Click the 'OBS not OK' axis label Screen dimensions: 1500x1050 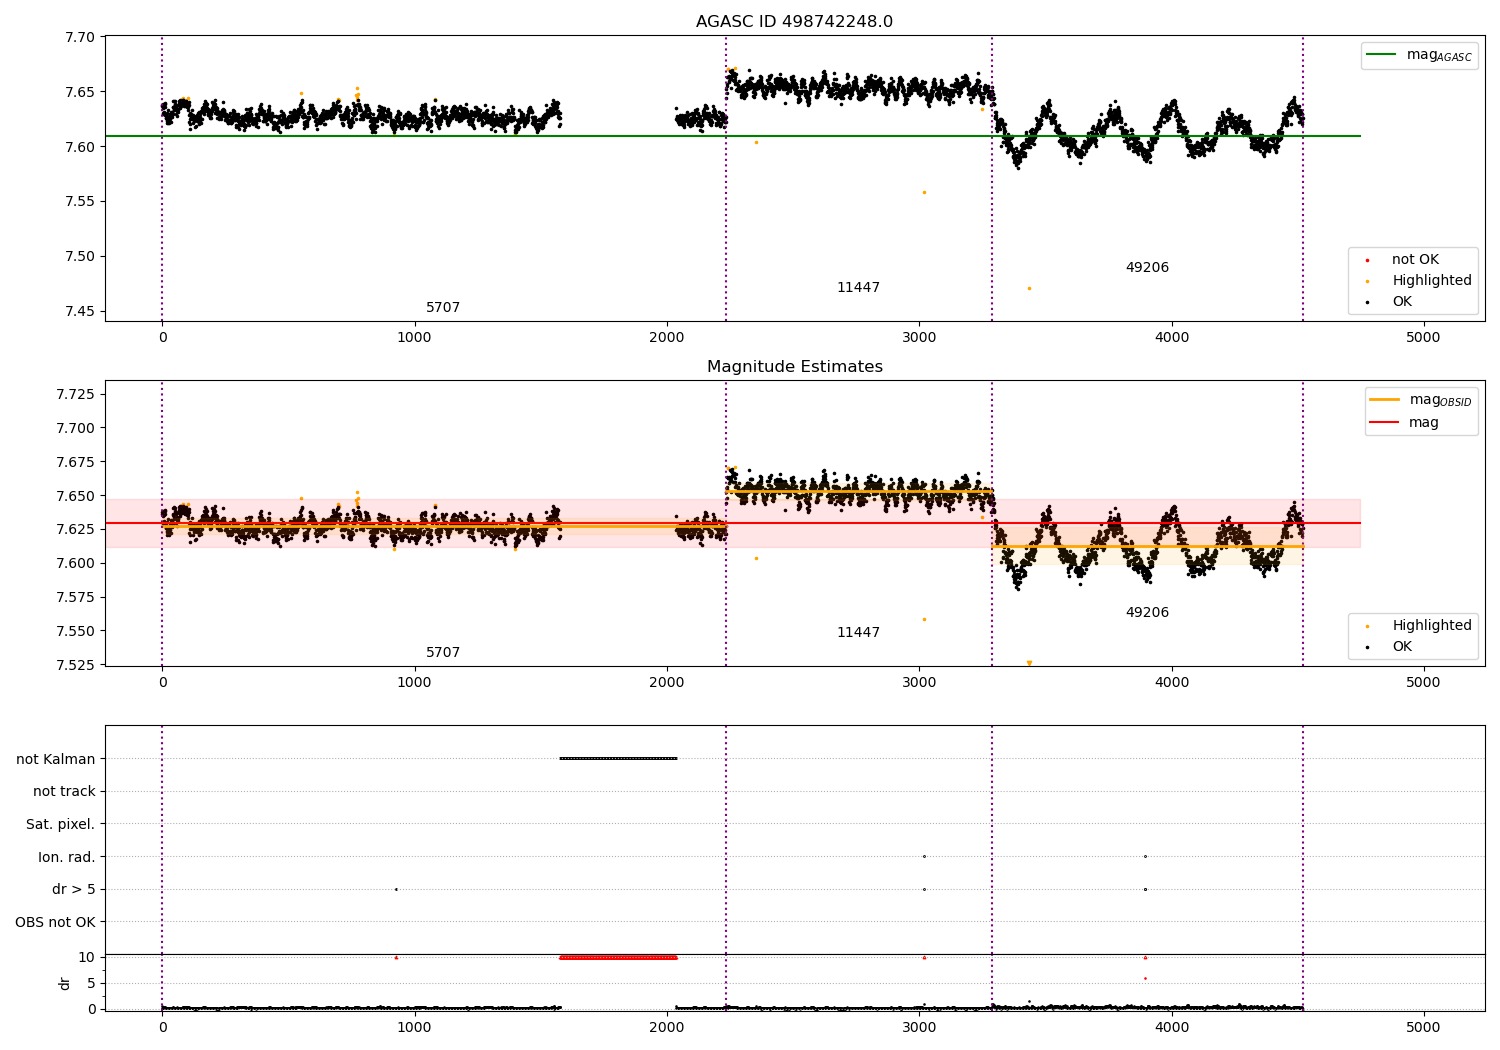(x=55, y=922)
